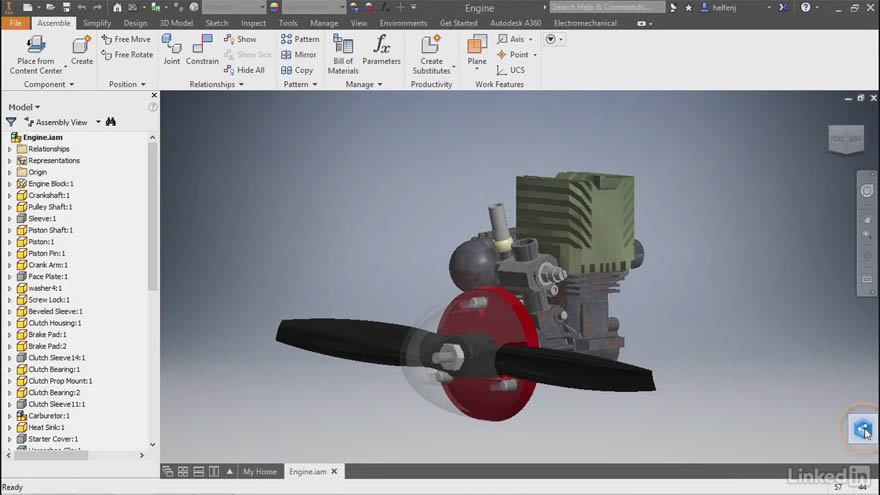Viewport: 880px width, 495px height.
Task: Open the Position panel dropdown
Action: [127, 84]
